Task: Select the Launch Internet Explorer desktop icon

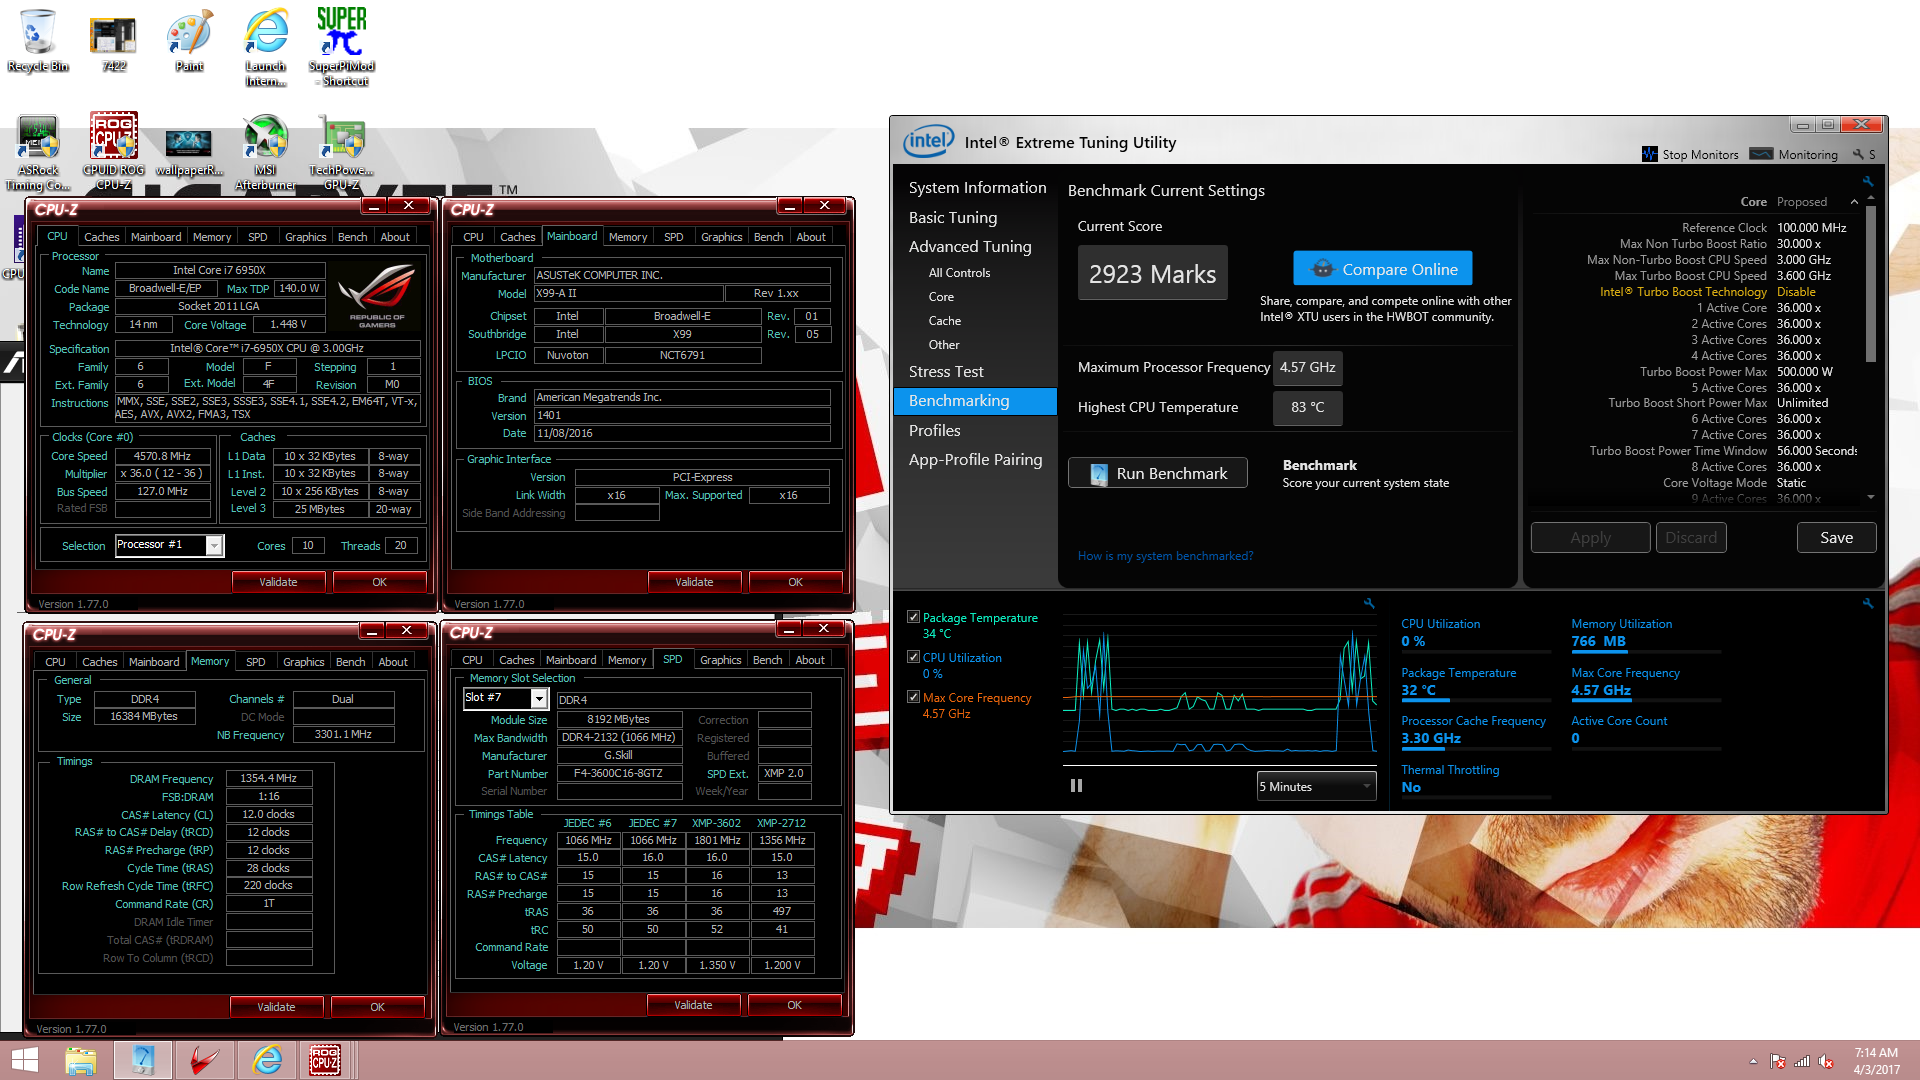Action: click(x=266, y=47)
